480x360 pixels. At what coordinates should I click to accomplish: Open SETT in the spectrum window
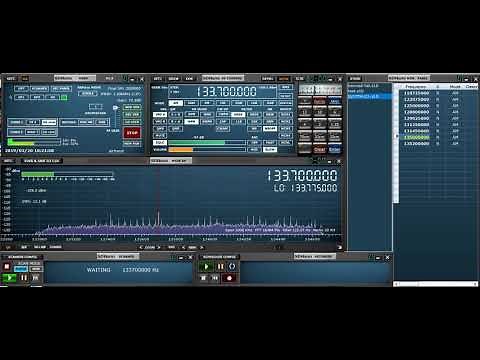[x=8, y=161]
